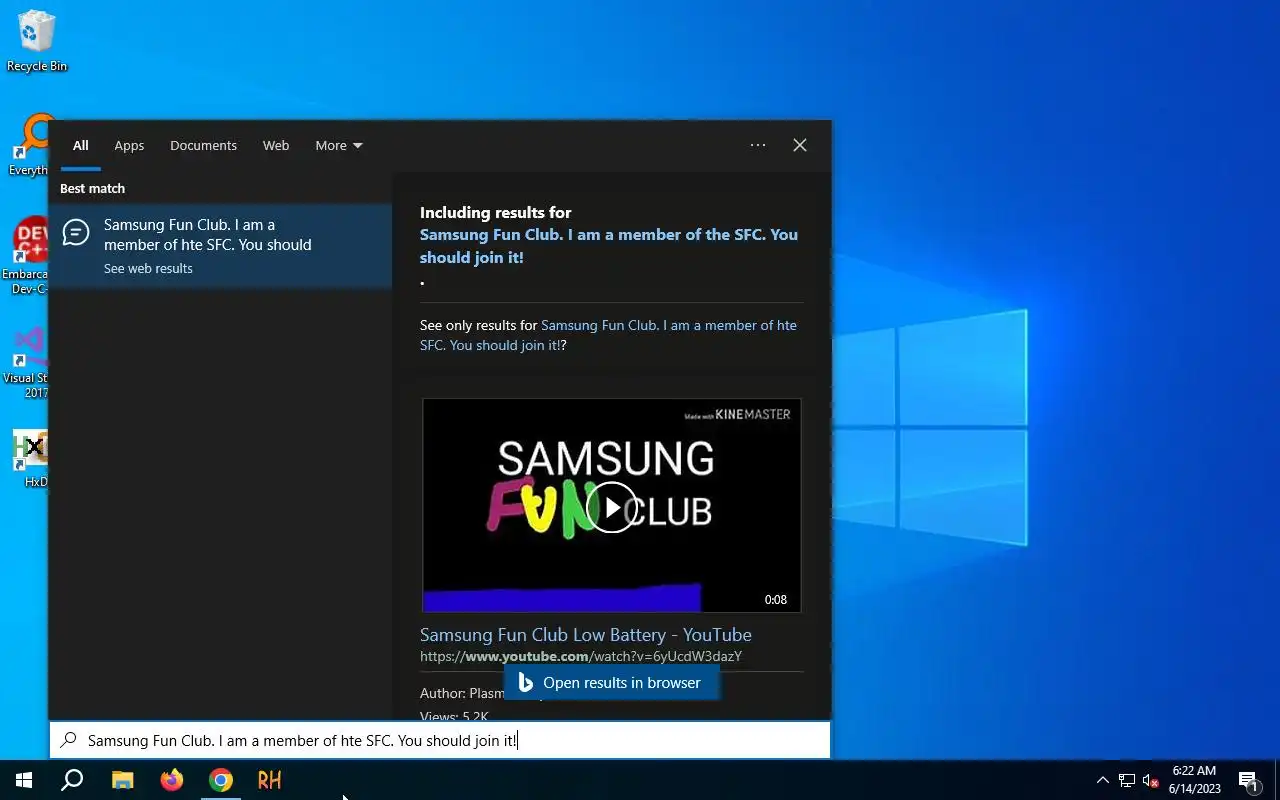
Task: Launch Firefox from the taskbar
Action: coord(172,780)
